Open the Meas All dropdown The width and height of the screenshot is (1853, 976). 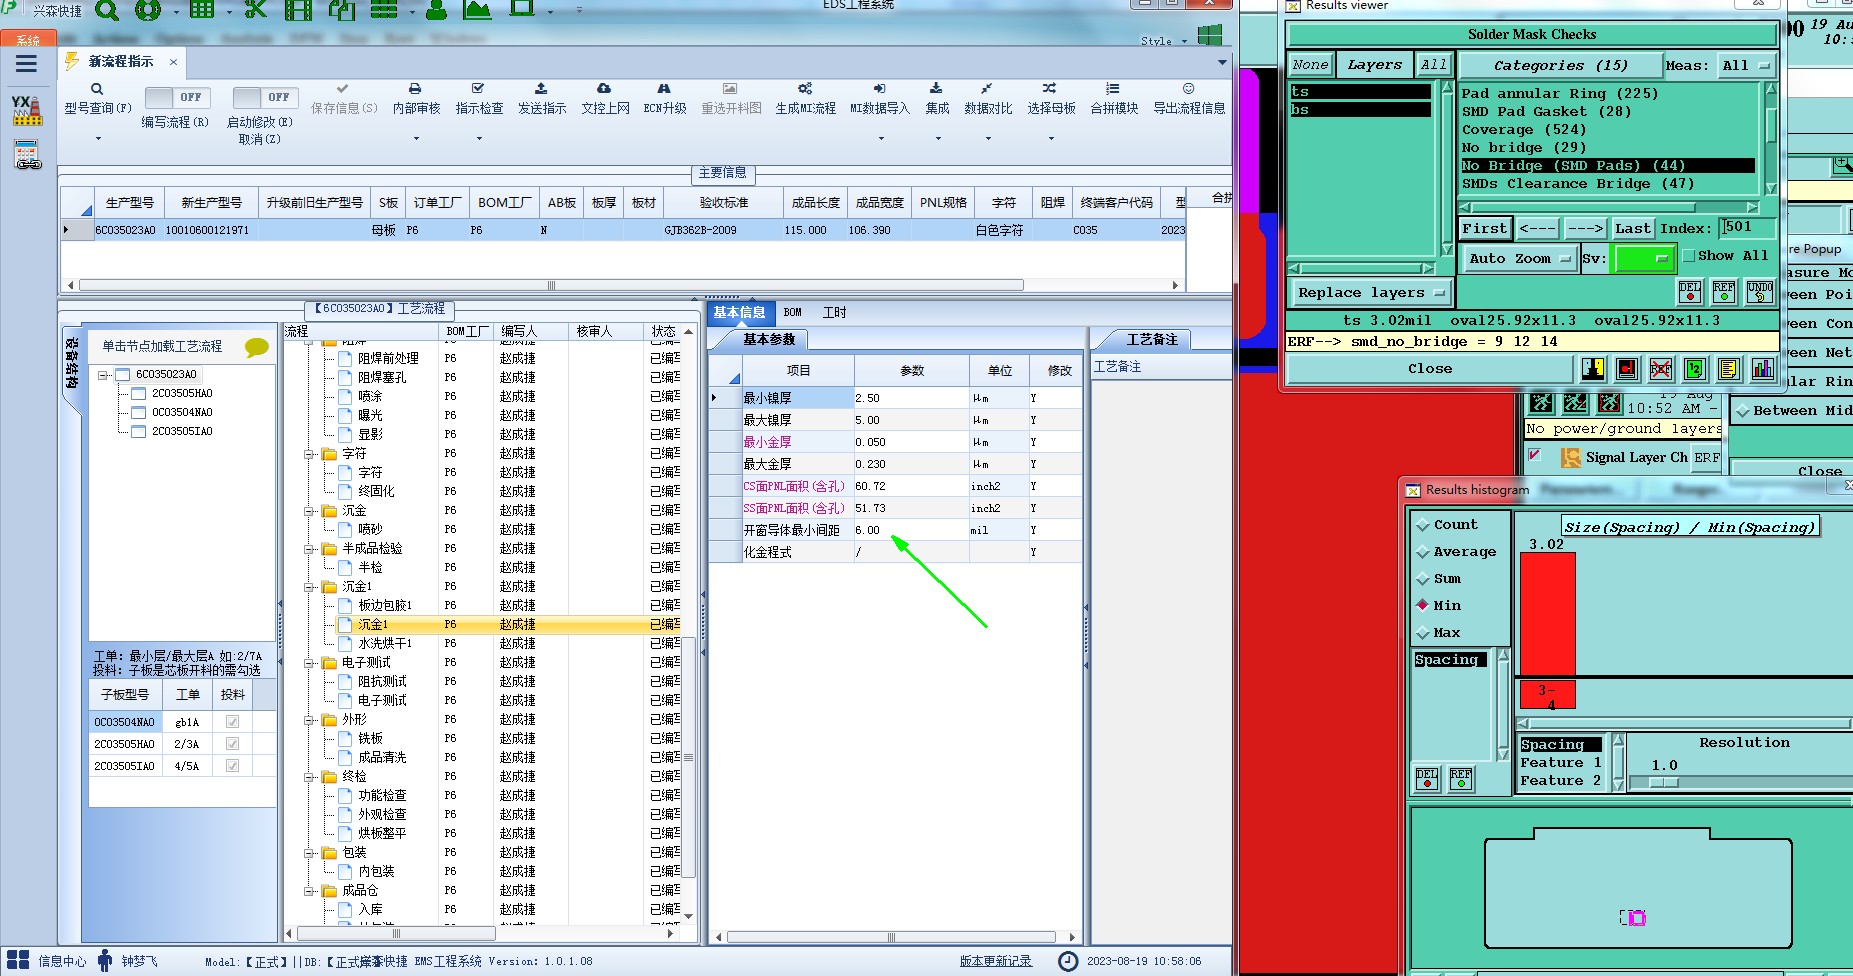pyautogui.click(x=1746, y=66)
